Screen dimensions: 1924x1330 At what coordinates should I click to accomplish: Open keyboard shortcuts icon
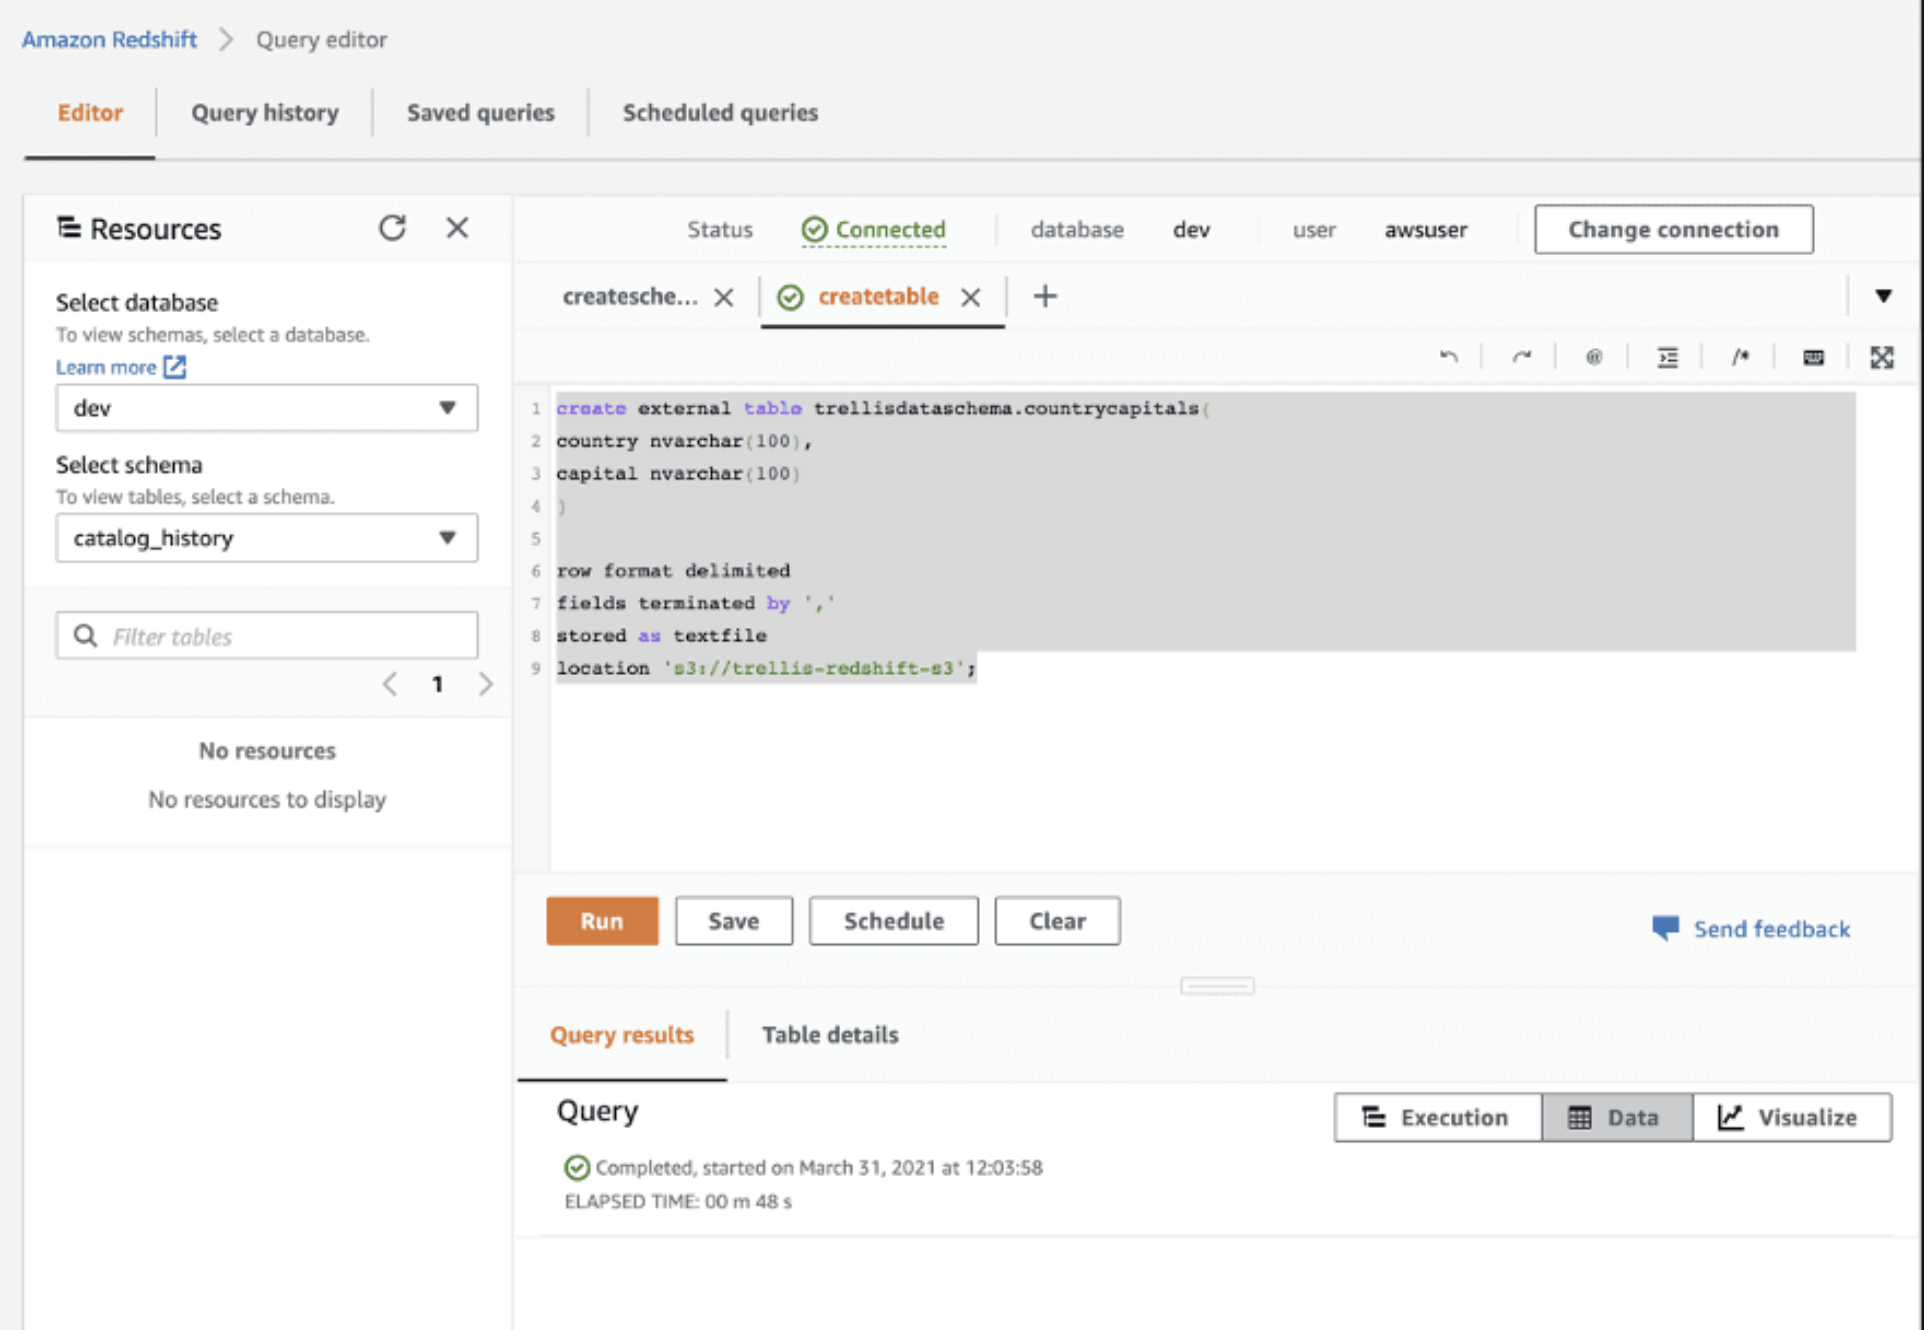[x=1813, y=357]
